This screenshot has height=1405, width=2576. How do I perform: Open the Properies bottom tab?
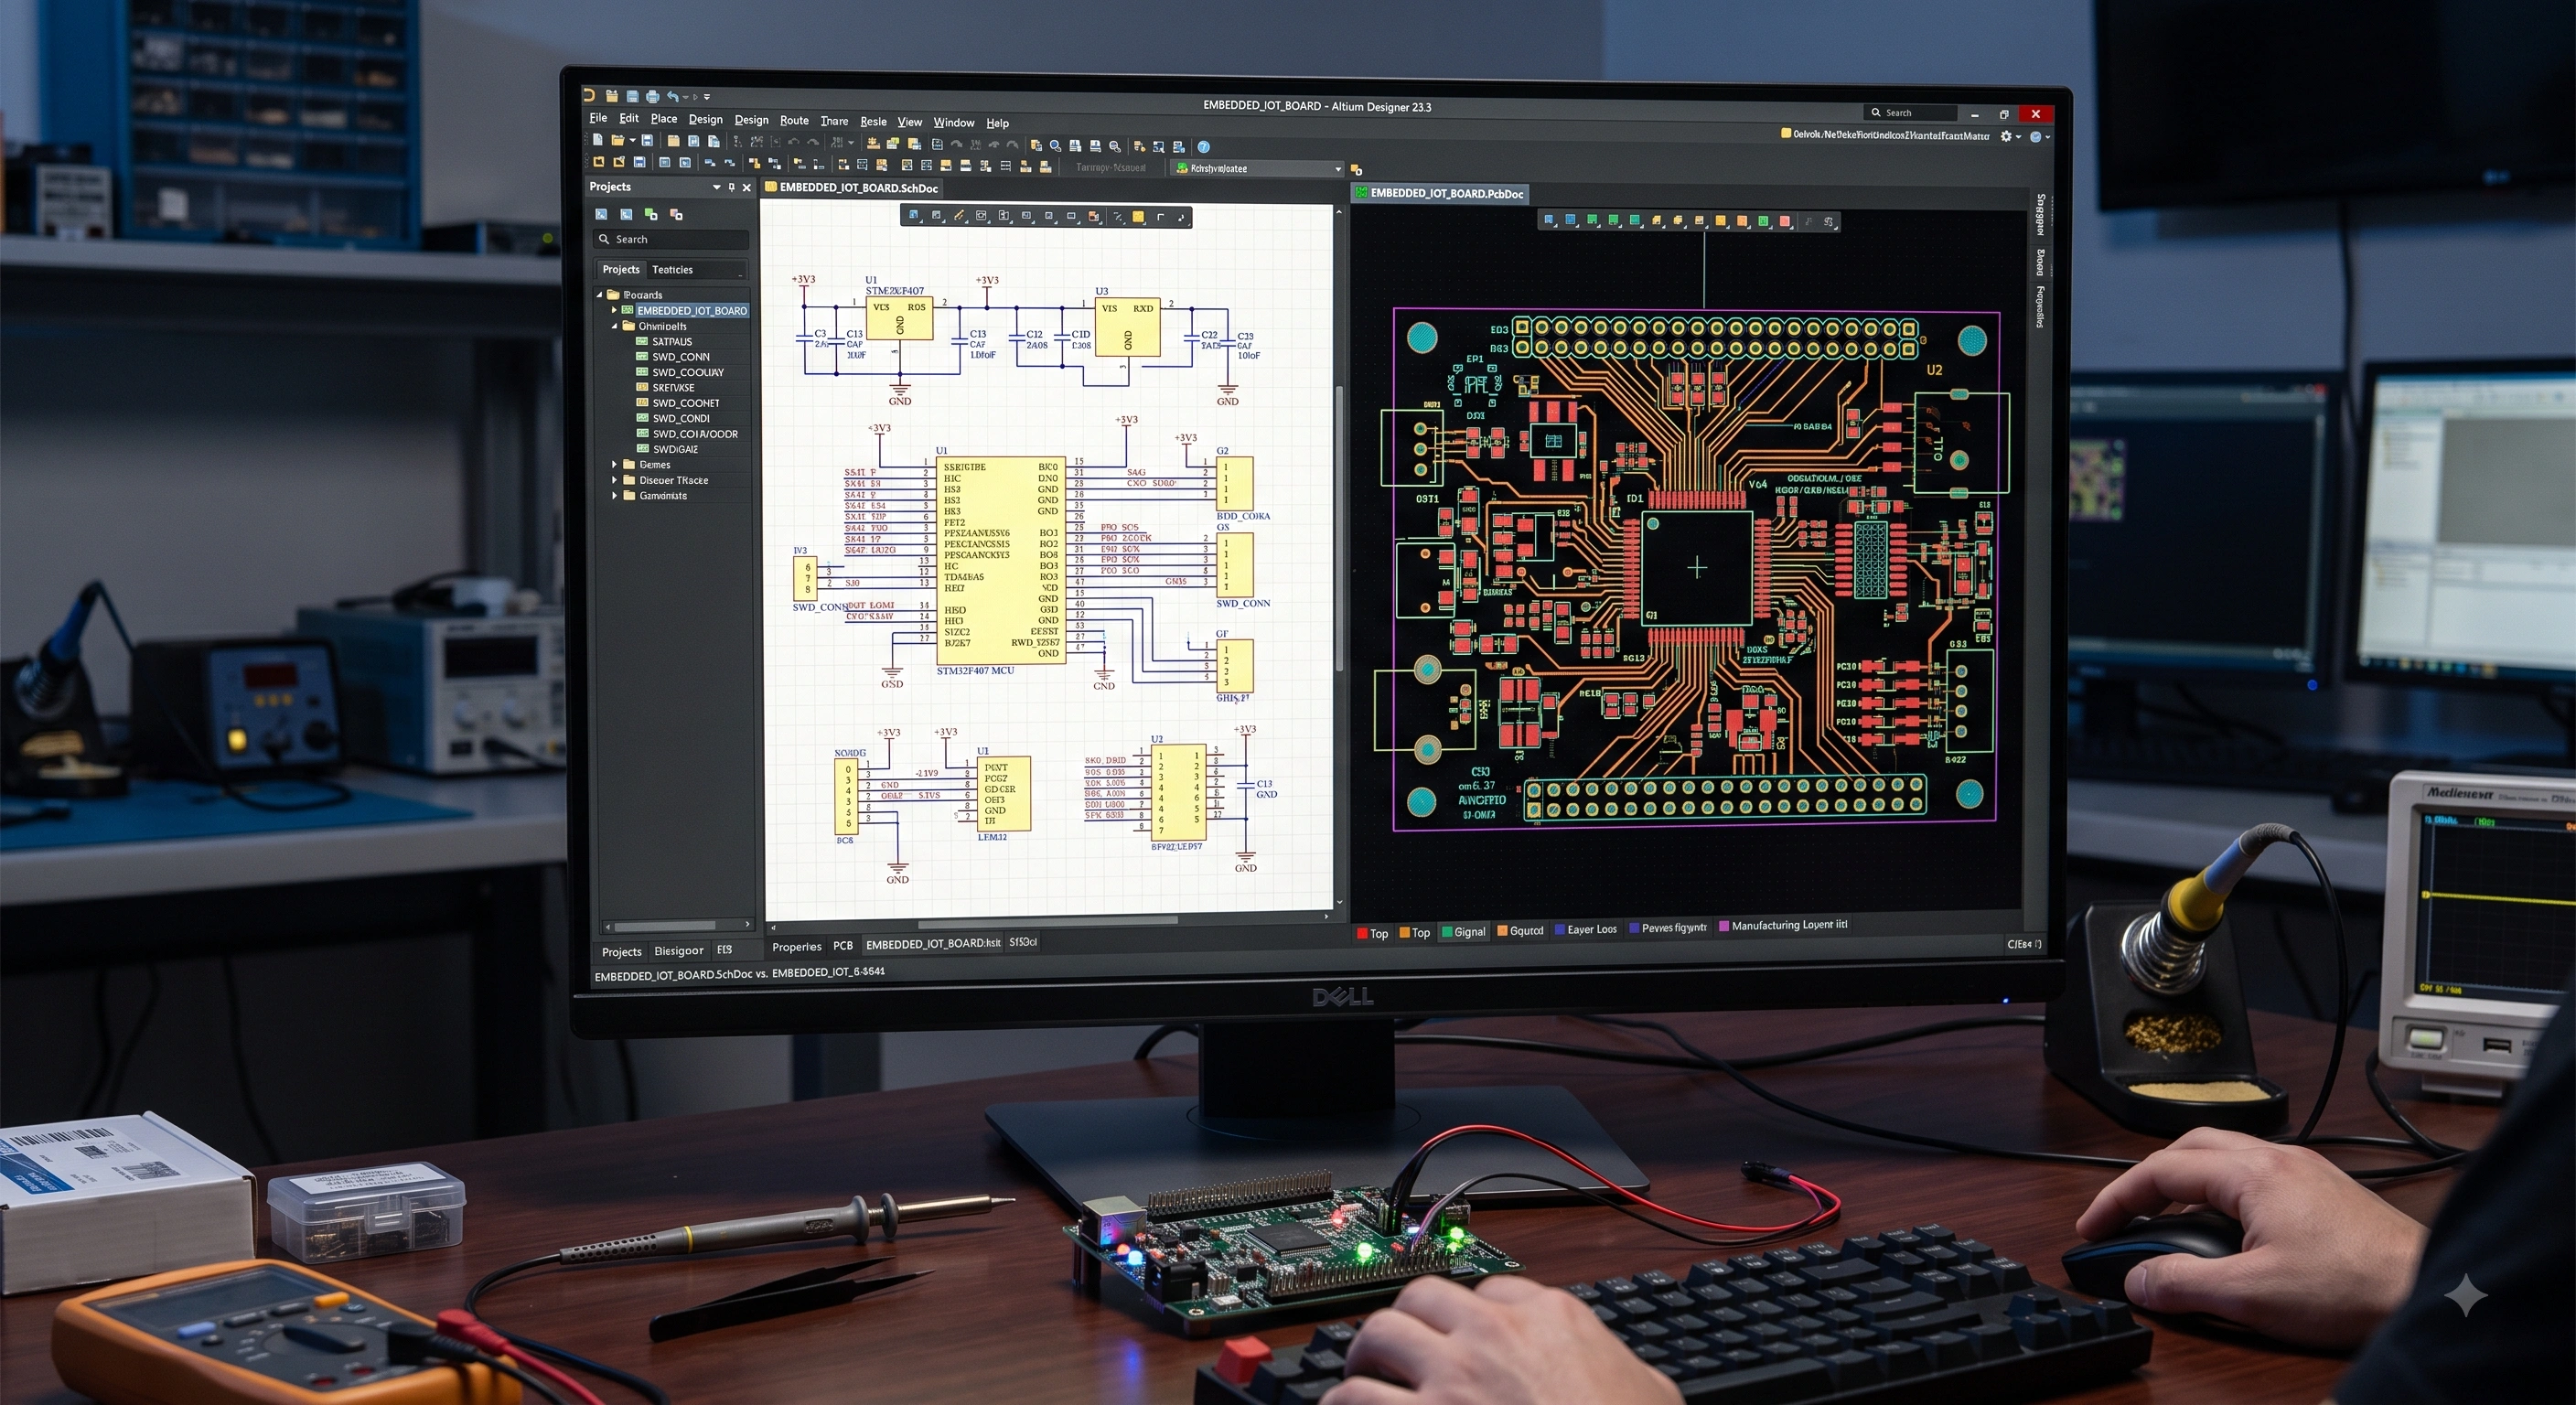tap(796, 946)
